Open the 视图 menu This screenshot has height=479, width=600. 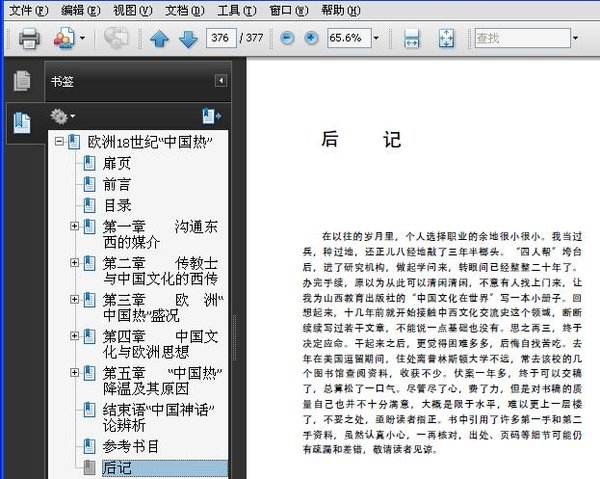point(132,10)
